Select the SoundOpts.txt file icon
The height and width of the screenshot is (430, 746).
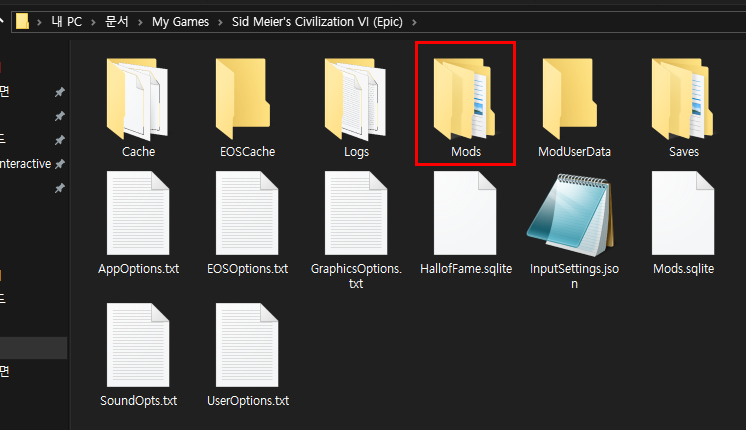138,345
